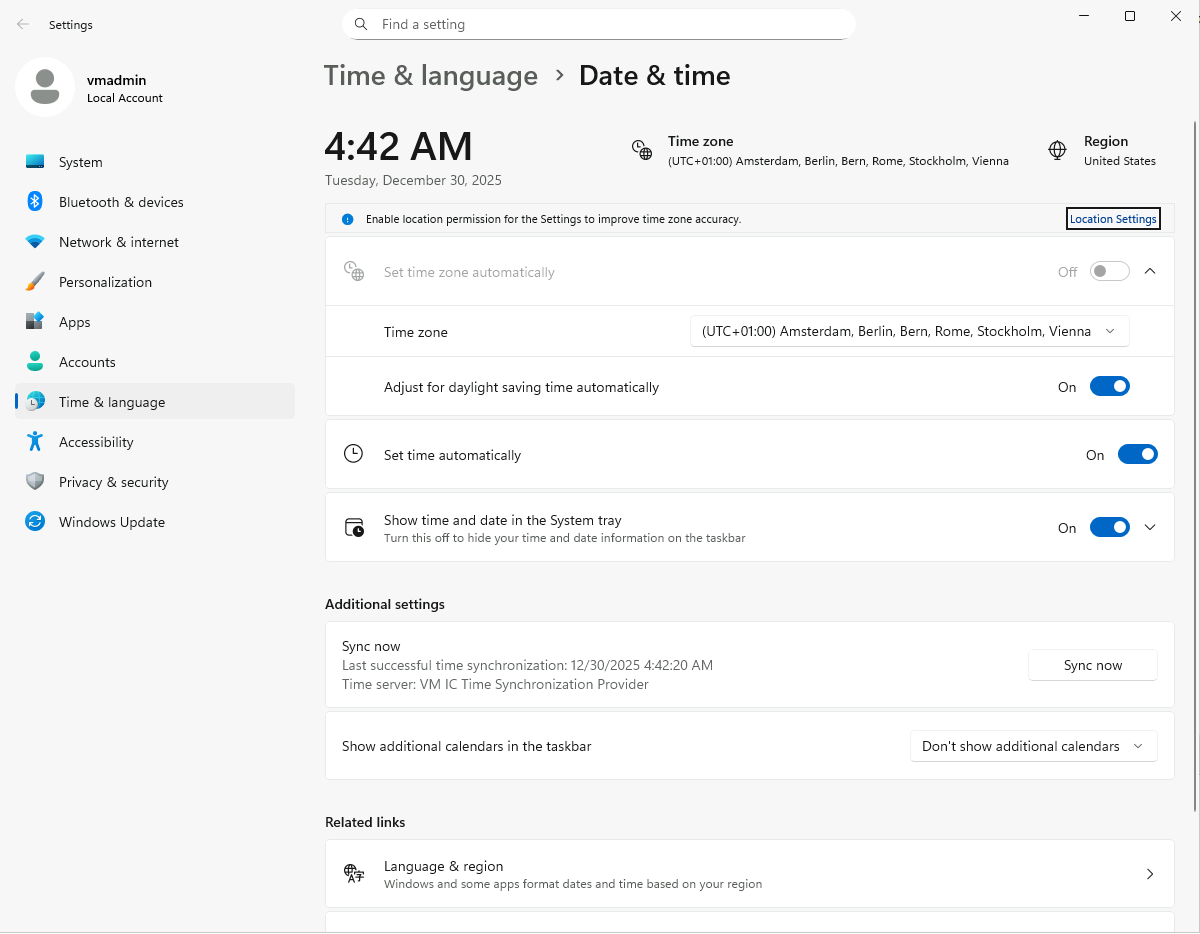
Task: Open Windows Update via its sync icon
Action: tap(35, 522)
